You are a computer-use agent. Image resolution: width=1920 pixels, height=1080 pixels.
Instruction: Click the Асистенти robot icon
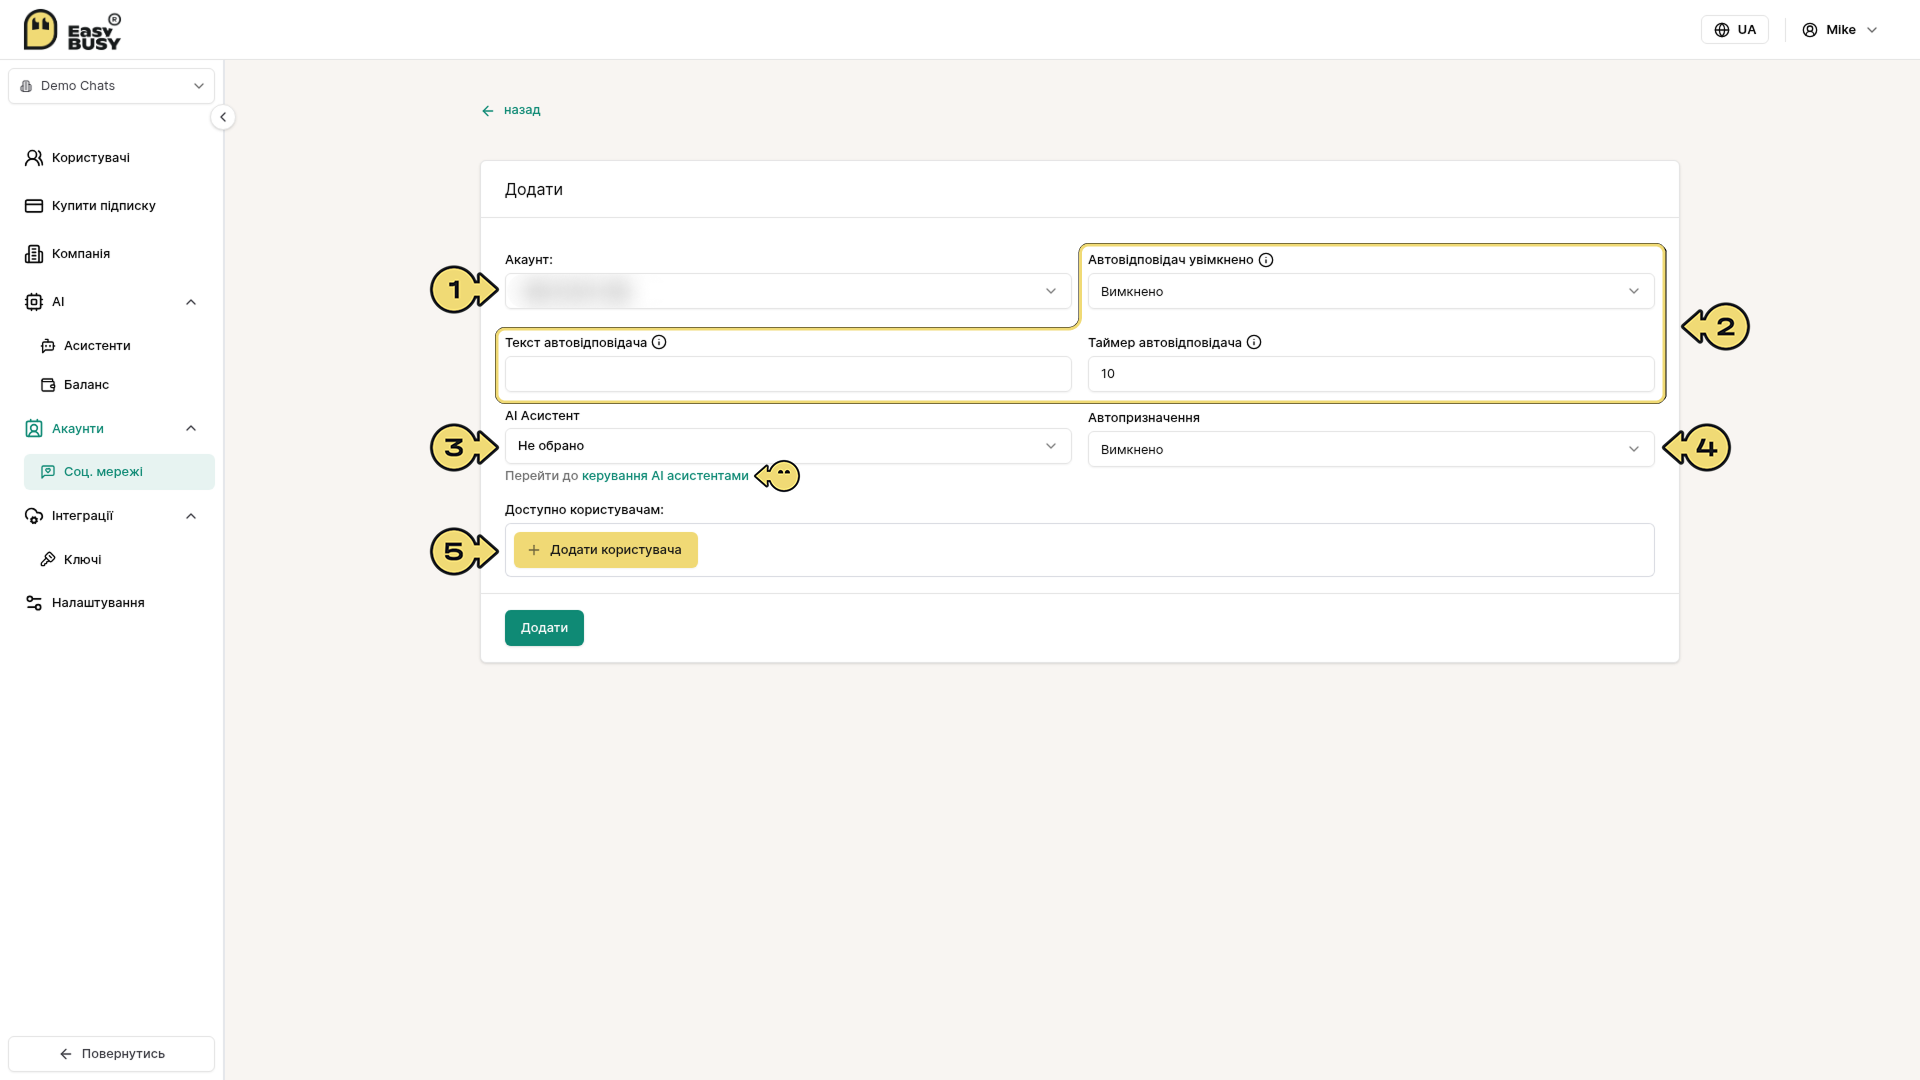pos(48,346)
